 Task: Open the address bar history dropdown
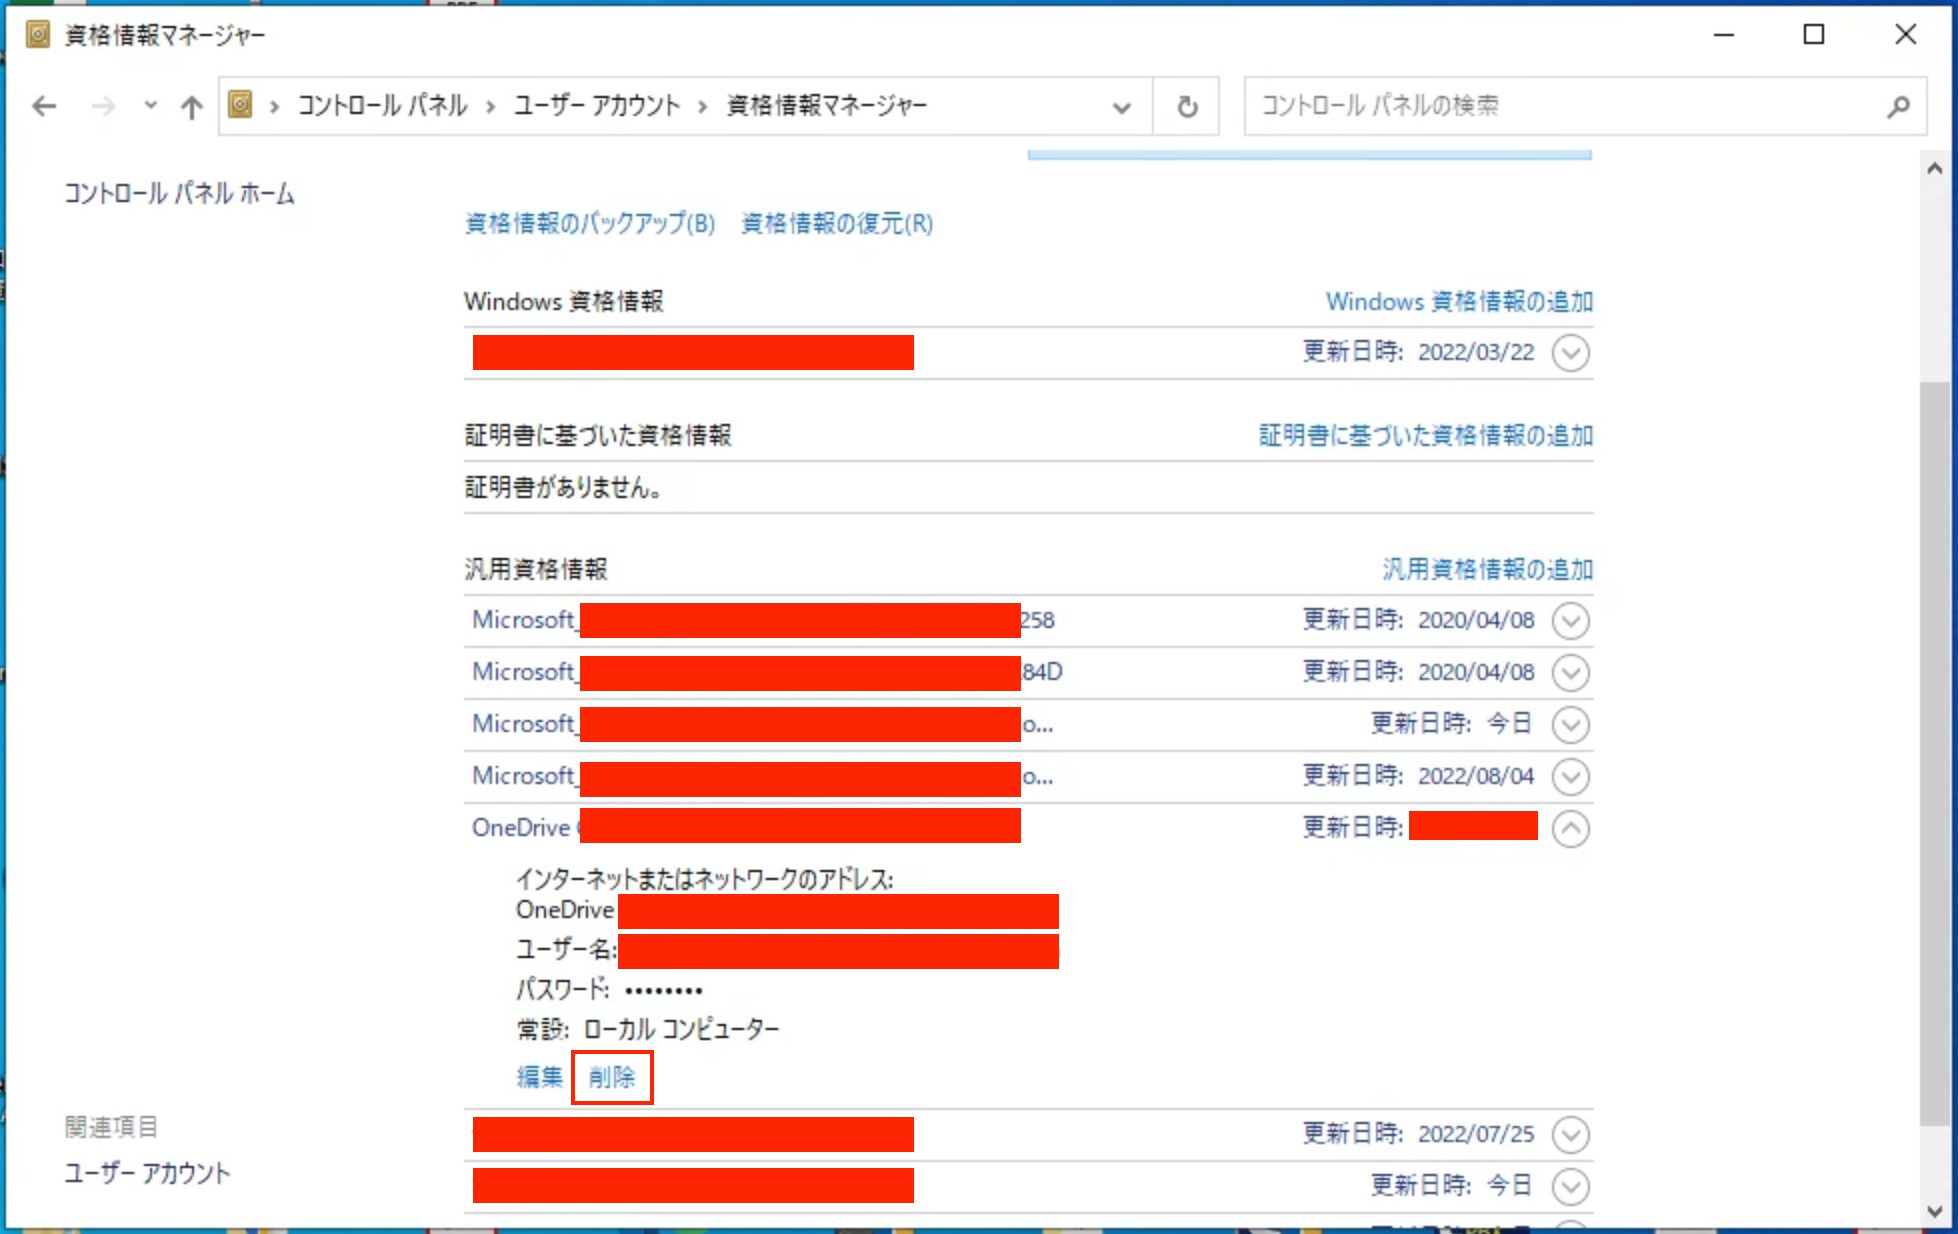1121,107
